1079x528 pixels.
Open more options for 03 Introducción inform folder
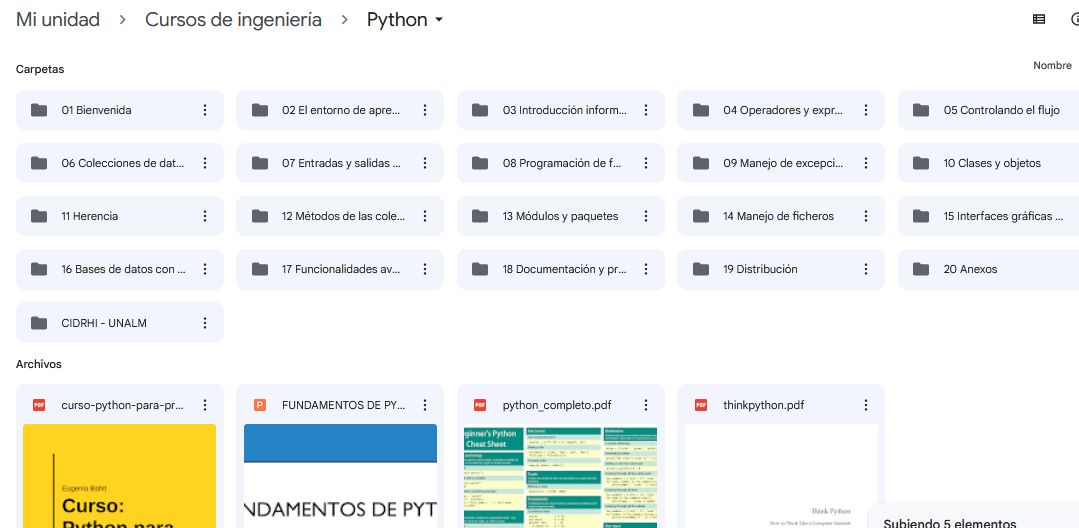point(645,110)
